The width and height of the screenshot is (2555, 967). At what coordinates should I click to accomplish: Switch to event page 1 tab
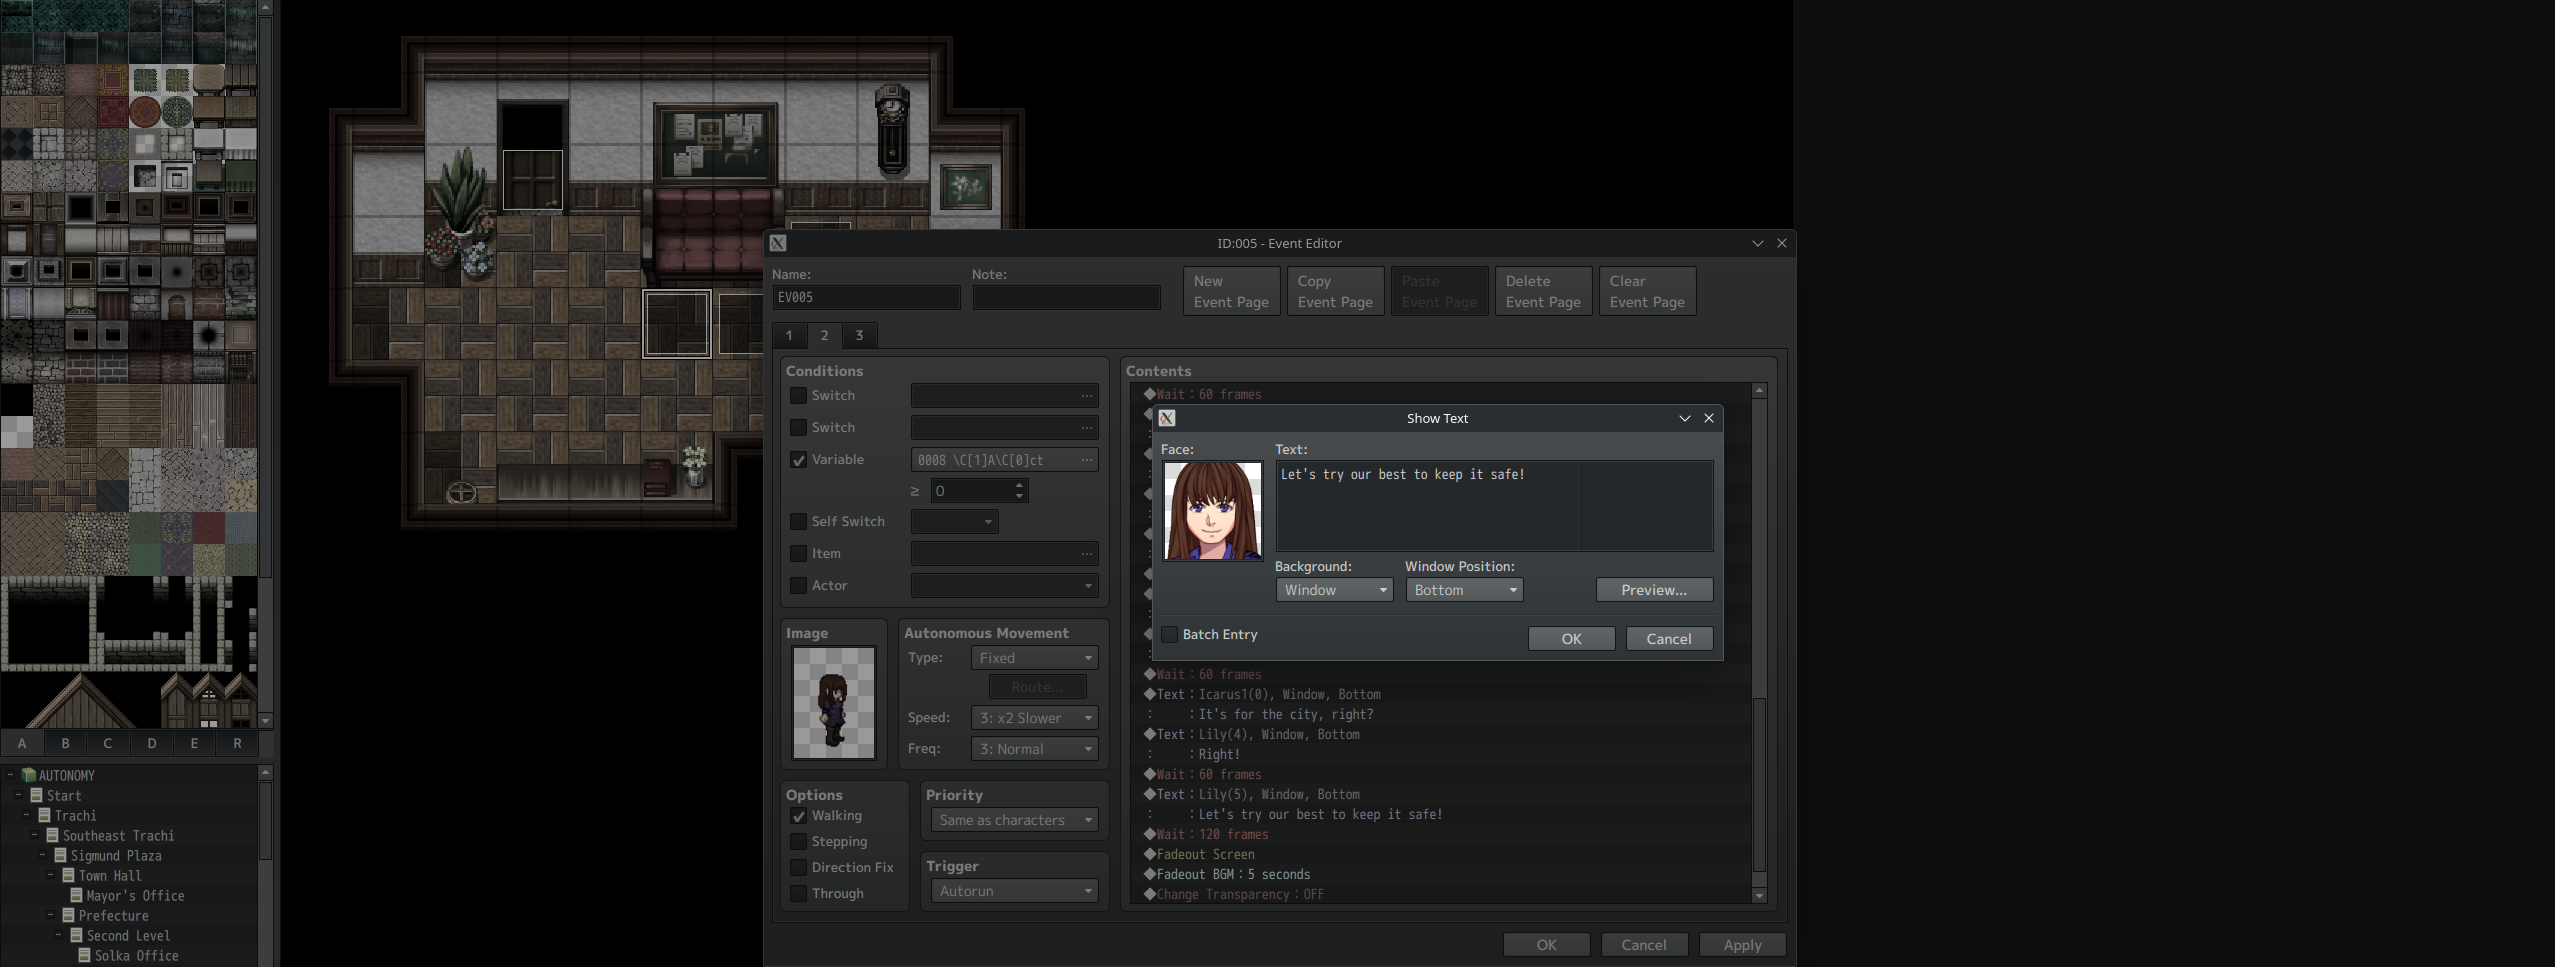[x=789, y=336]
